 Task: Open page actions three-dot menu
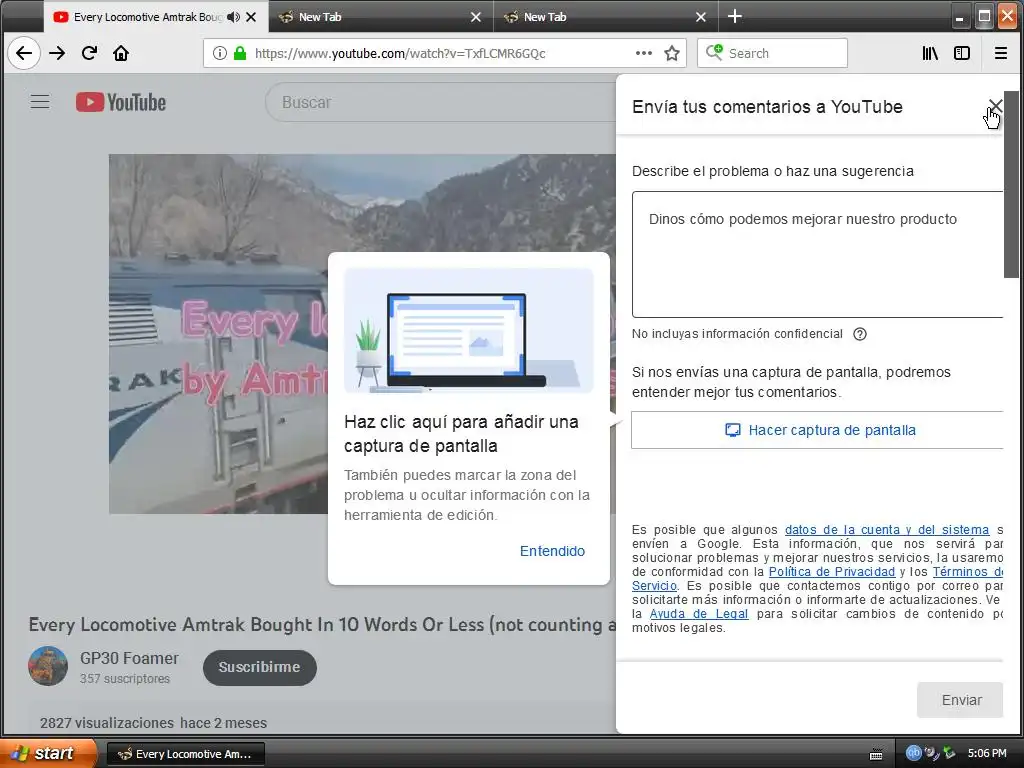click(x=644, y=53)
